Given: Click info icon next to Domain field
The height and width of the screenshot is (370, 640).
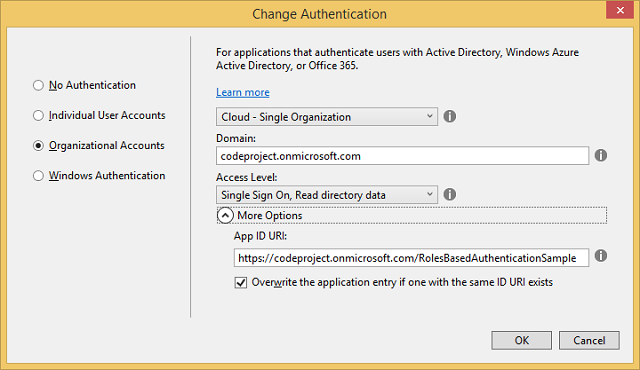Looking at the screenshot, I should point(600,155).
